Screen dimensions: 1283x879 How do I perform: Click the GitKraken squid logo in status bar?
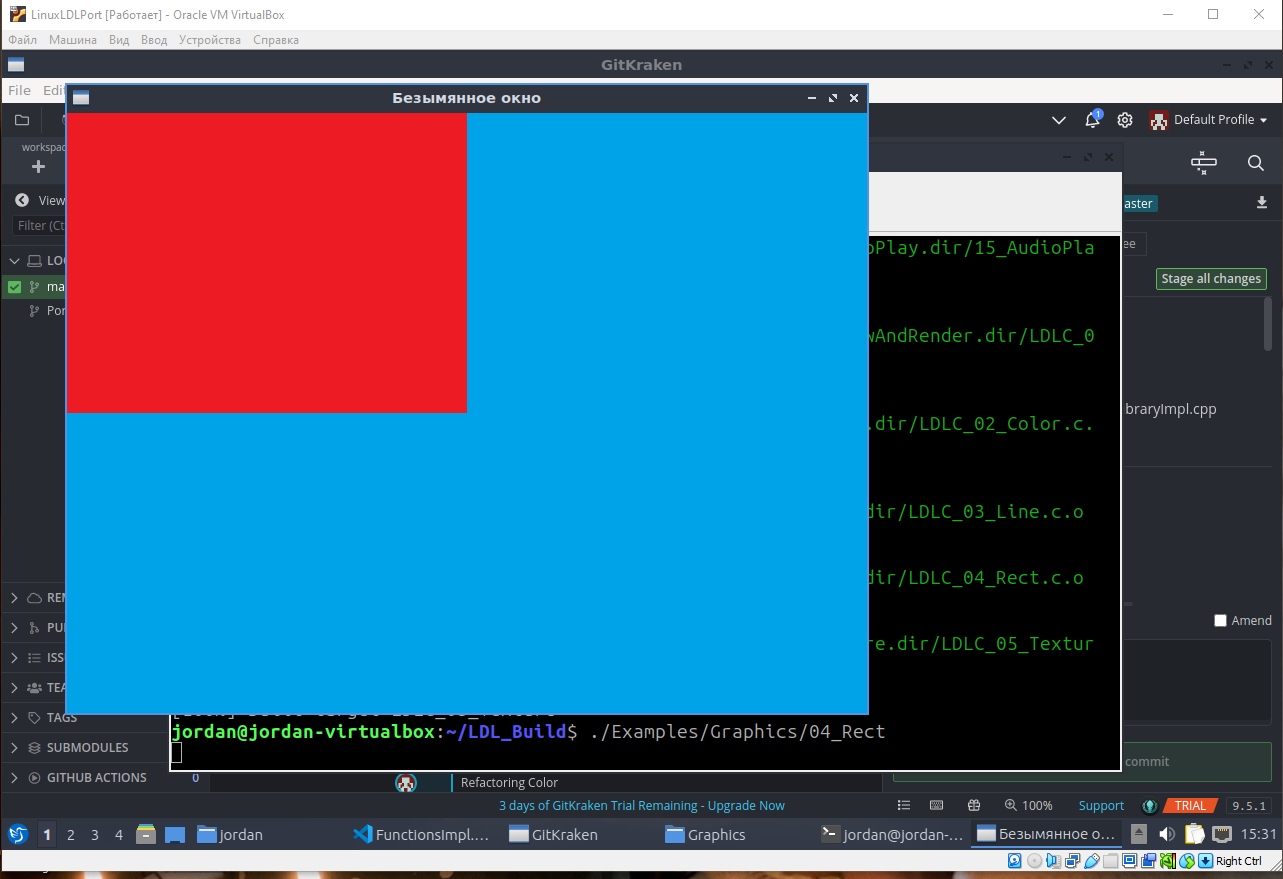pos(1150,805)
